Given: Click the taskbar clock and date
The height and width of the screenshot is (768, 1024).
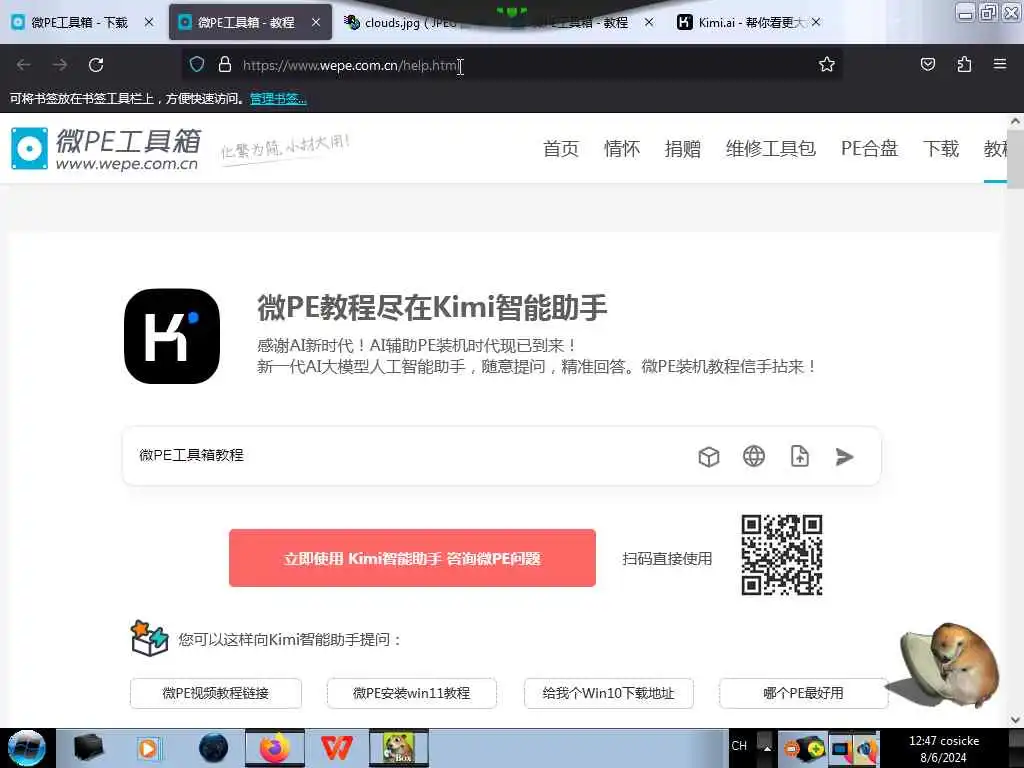Looking at the screenshot, I should [x=944, y=749].
